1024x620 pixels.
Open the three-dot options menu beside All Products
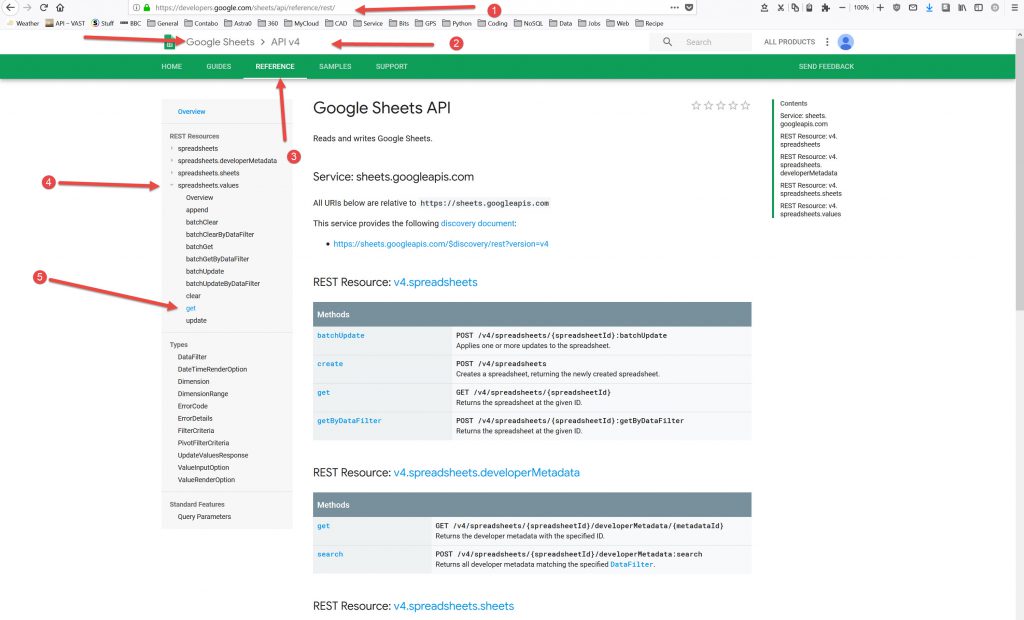827,42
